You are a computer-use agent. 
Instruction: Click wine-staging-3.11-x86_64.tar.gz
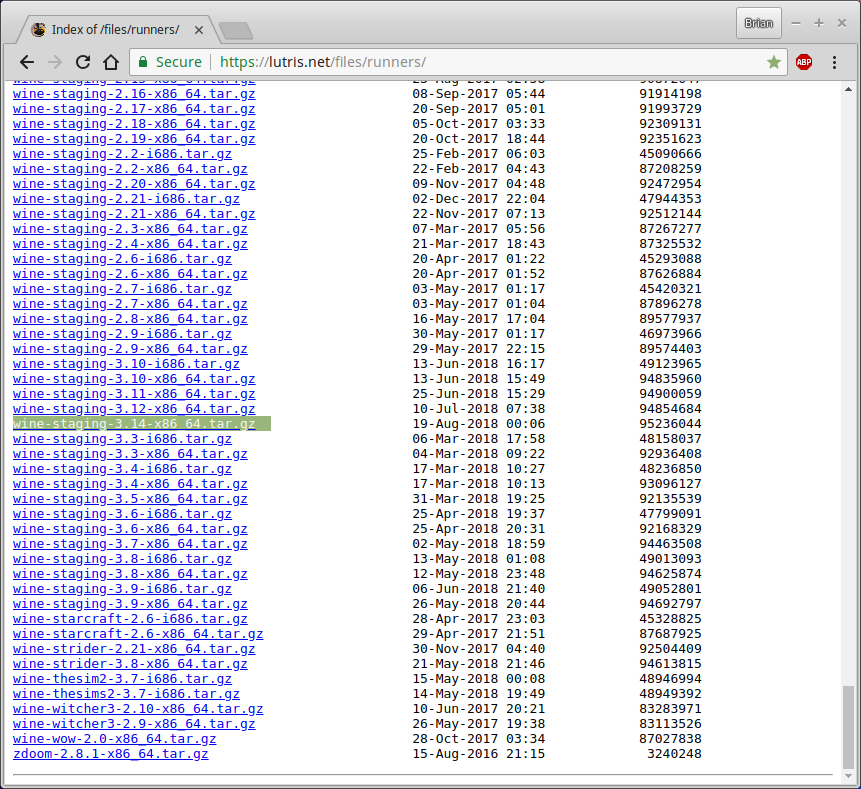point(134,394)
